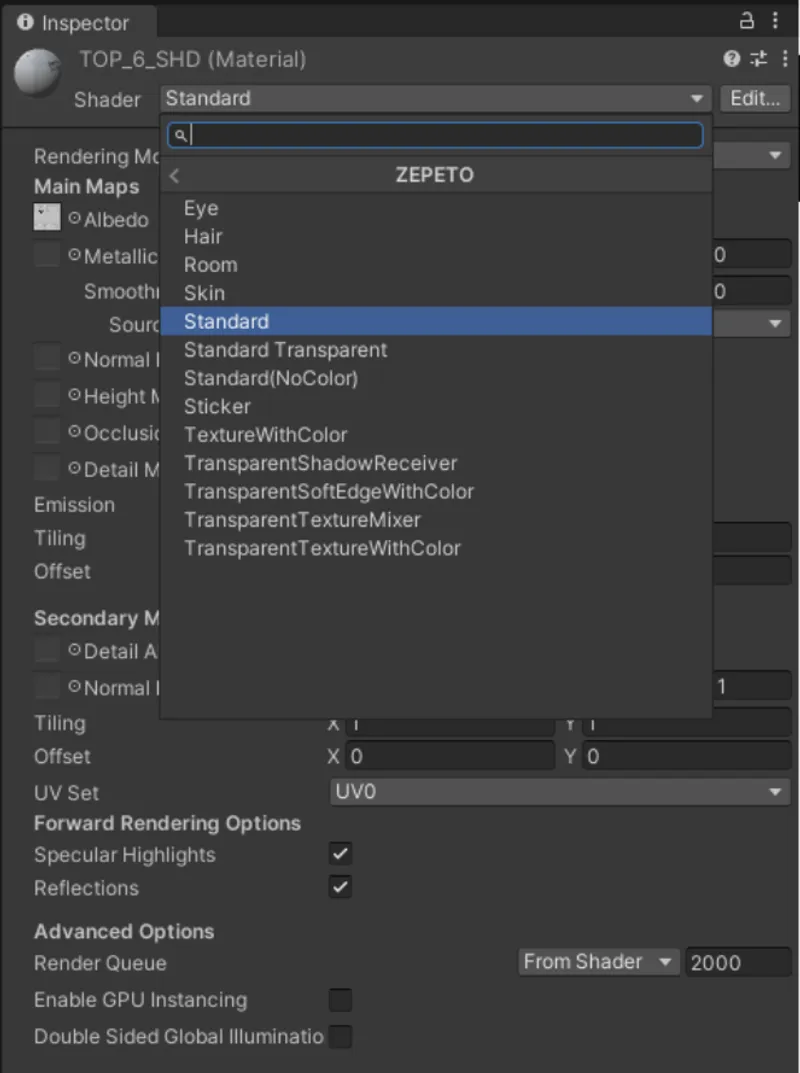The height and width of the screenshot is (1073, 800).
Task: Click the Albedo texture thumbnail slot
Action: coord(46,218)
